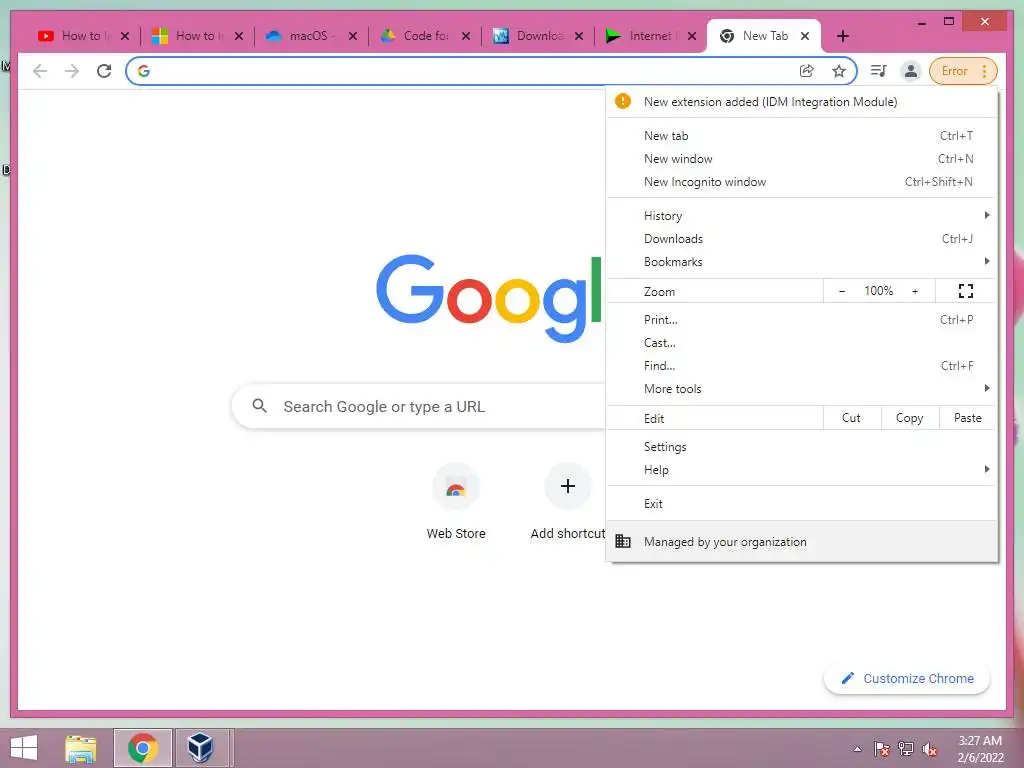Open a New Incognito window
The image size is (1024, 768).
[x=802, y=182]
